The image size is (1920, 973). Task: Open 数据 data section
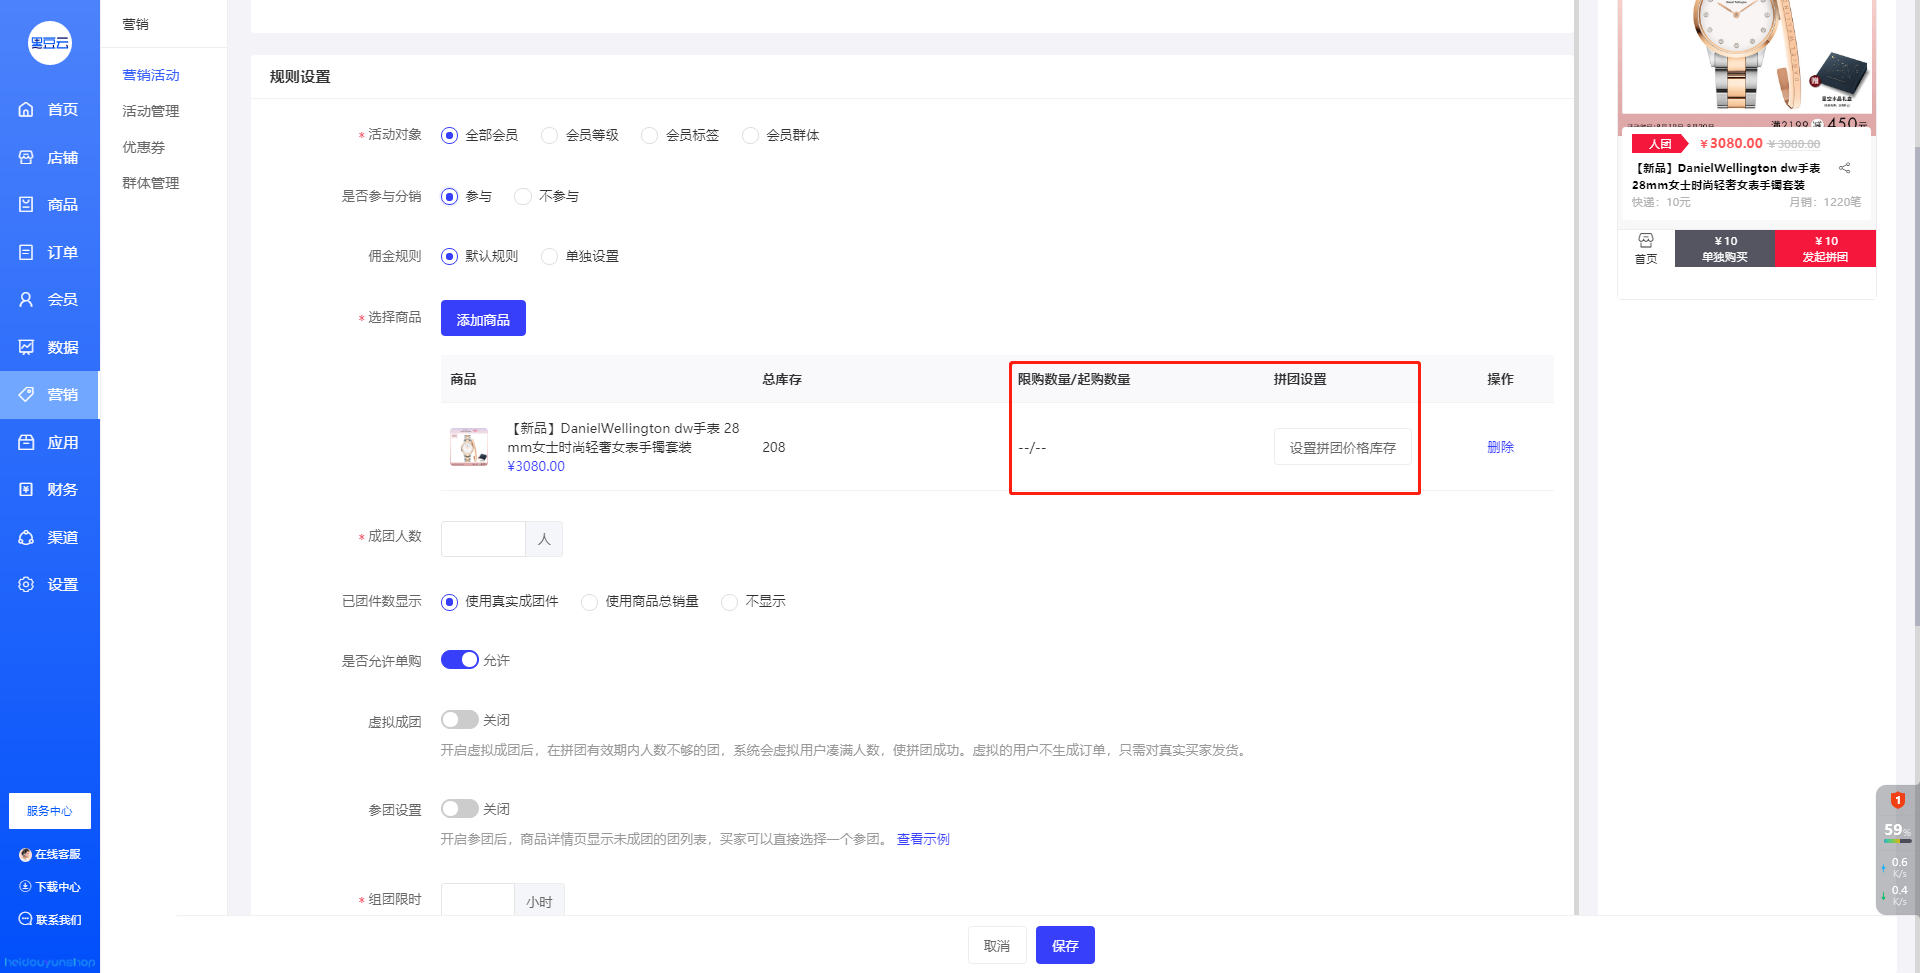(x=50, y=347)
